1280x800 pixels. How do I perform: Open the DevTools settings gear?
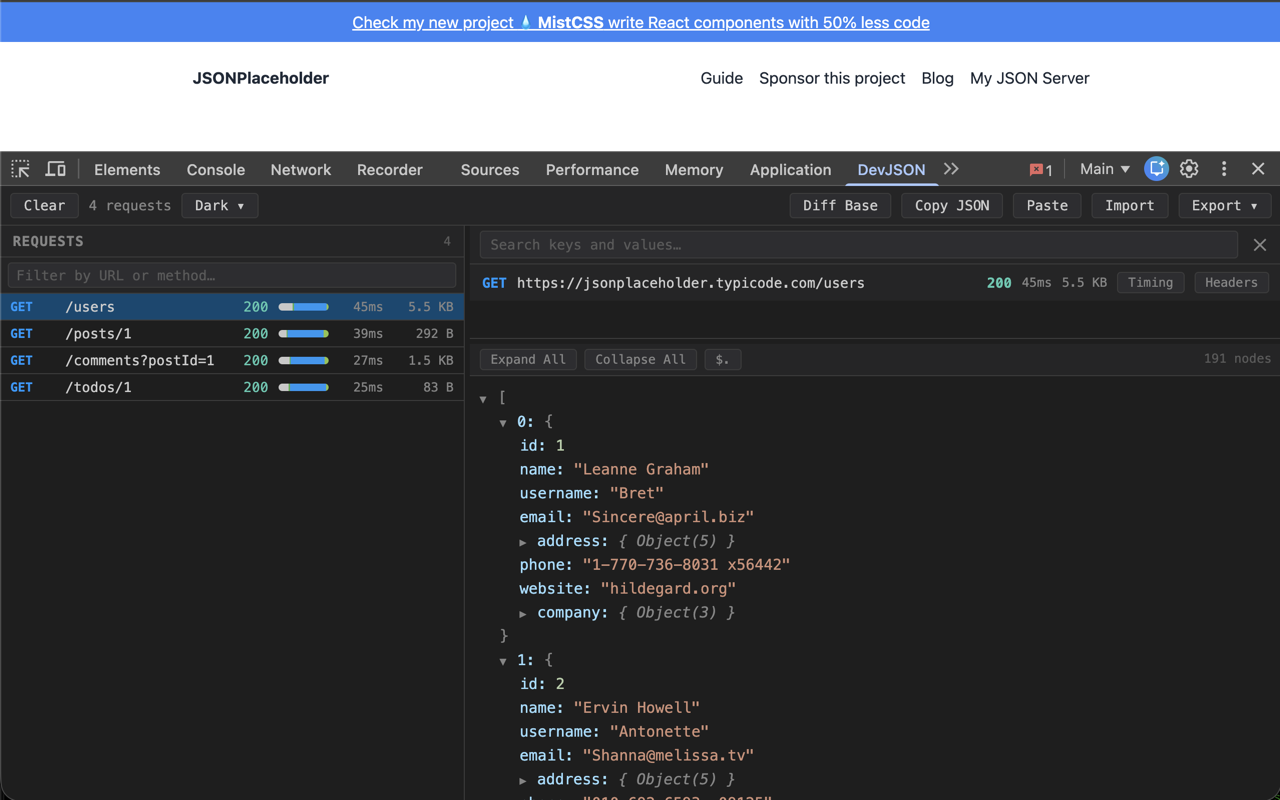pos(1189,169)
